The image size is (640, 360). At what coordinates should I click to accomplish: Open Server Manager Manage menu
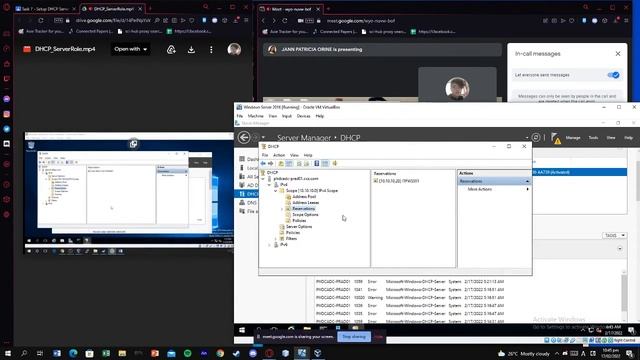(x=573, y=138)
